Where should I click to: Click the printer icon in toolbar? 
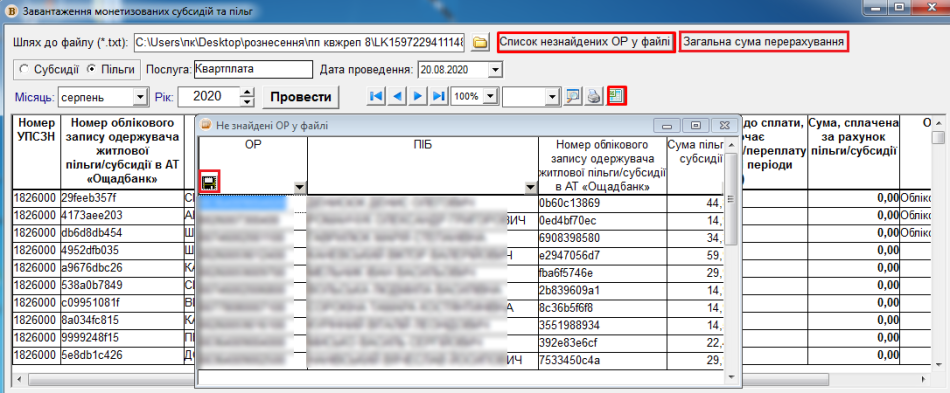point(594,96)
